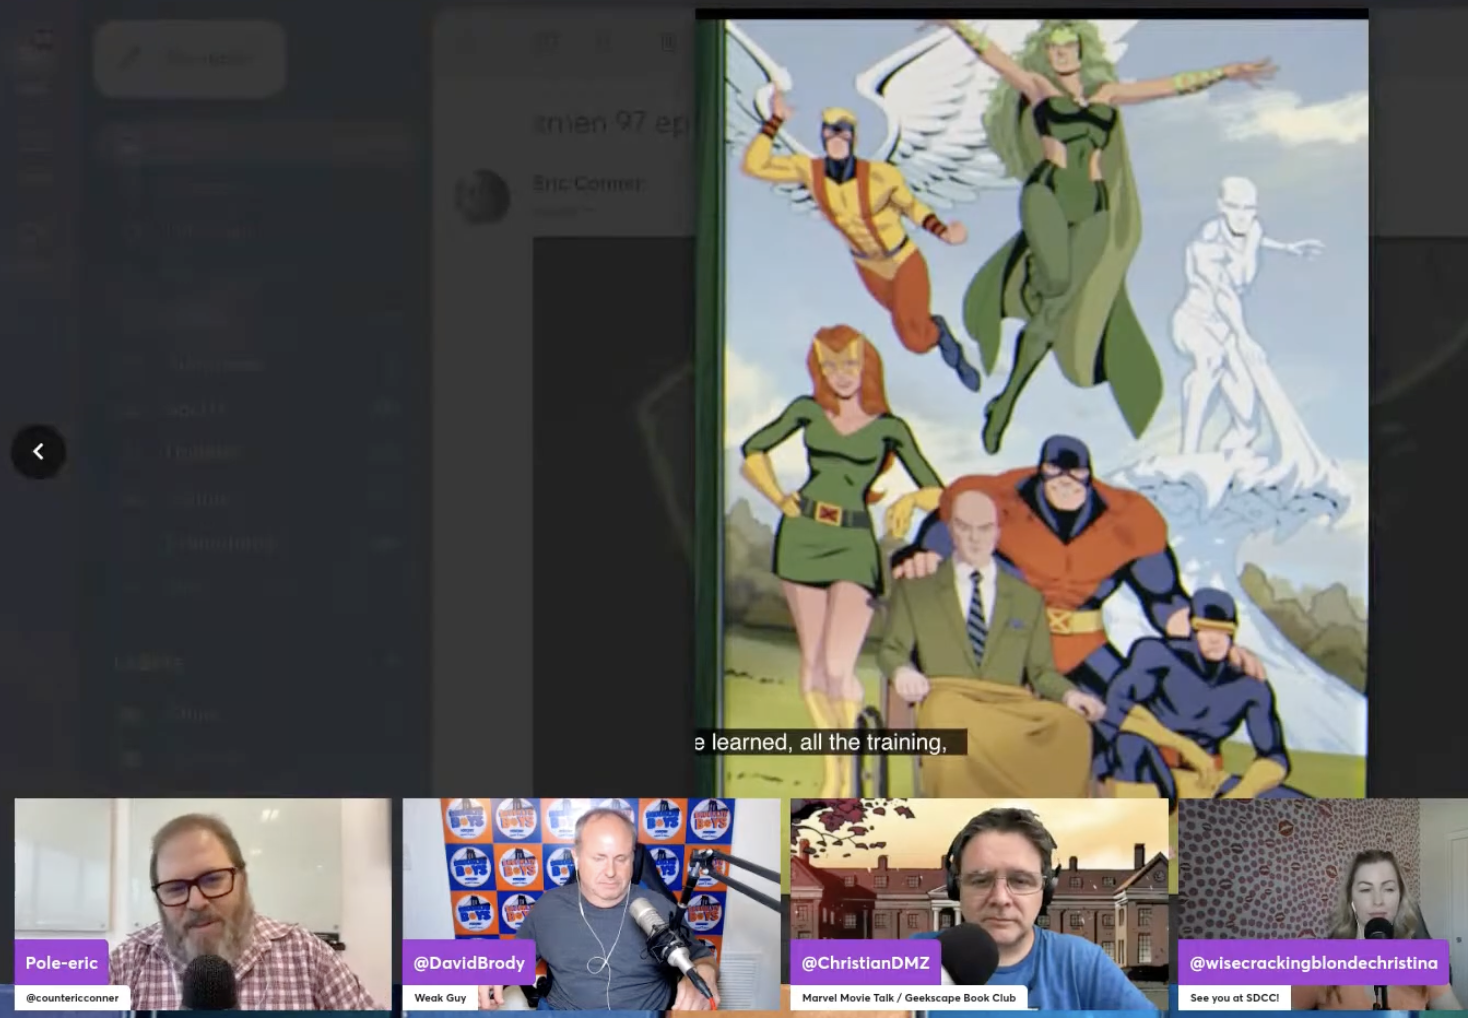Click the back arrow circle button

(38, 452)
